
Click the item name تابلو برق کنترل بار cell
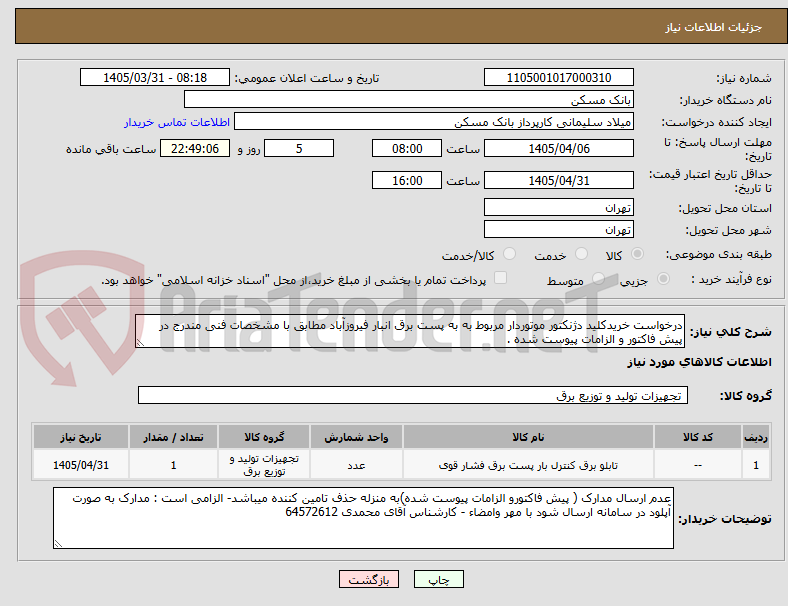pos(528,465)
